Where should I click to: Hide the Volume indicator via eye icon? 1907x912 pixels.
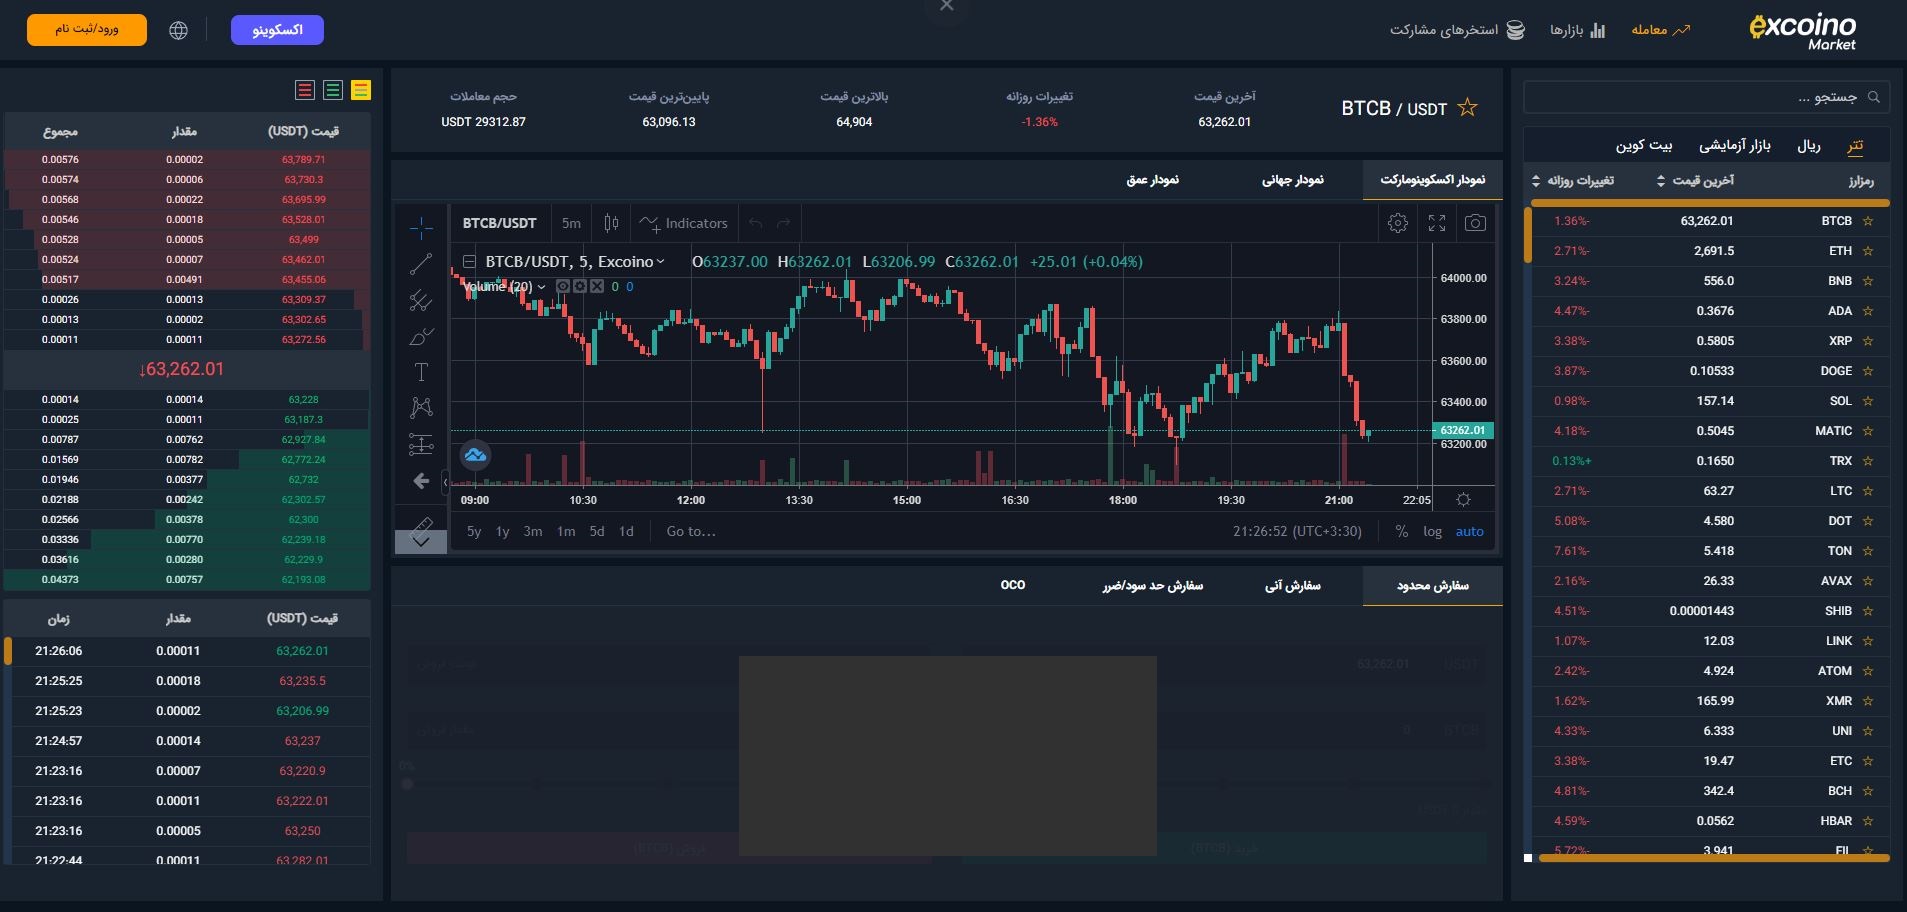coord(562,286)
